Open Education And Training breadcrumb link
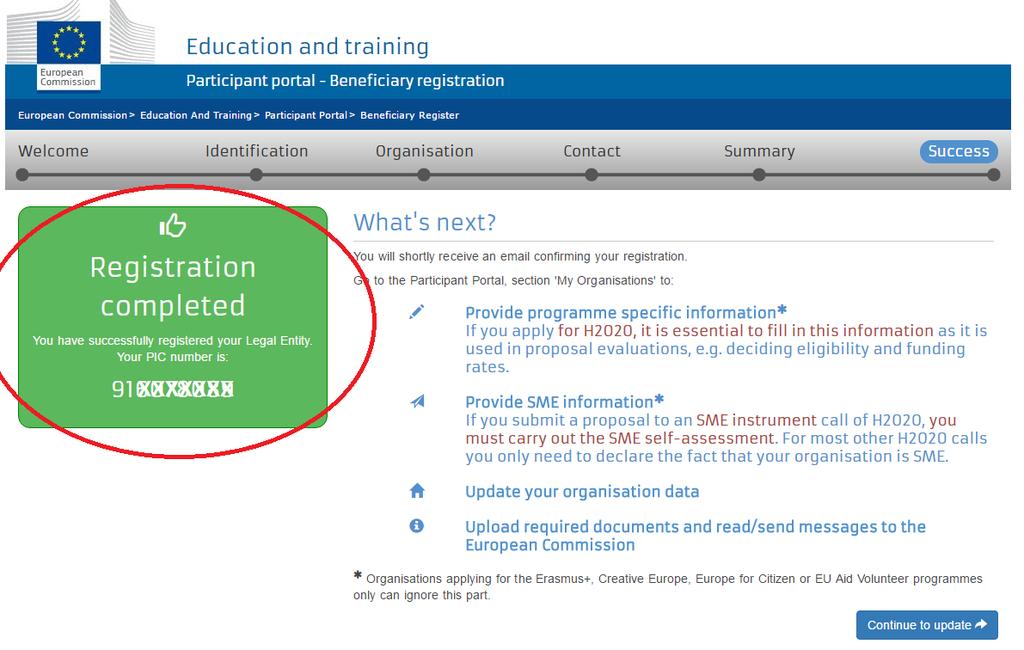 click(x=196, y=115)
